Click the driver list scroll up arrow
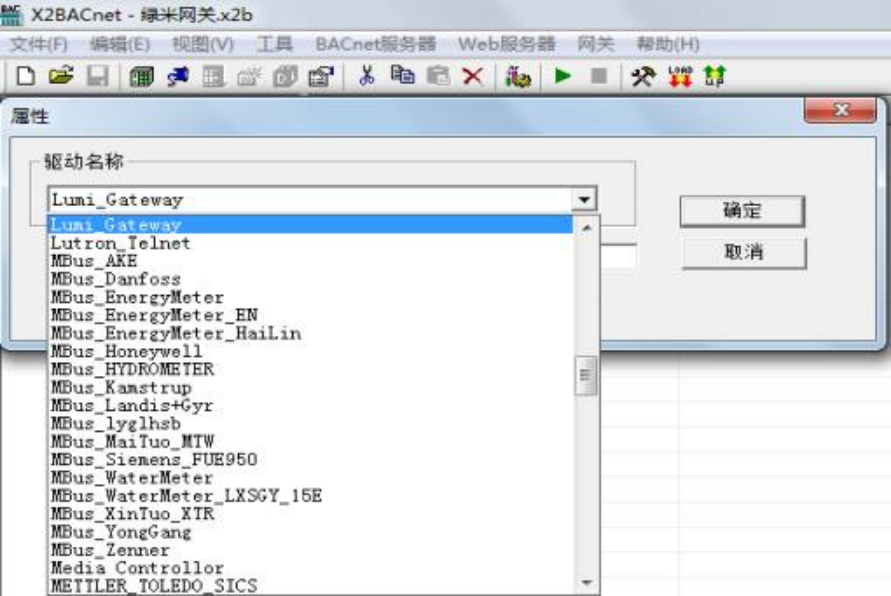 pos(587,228)
